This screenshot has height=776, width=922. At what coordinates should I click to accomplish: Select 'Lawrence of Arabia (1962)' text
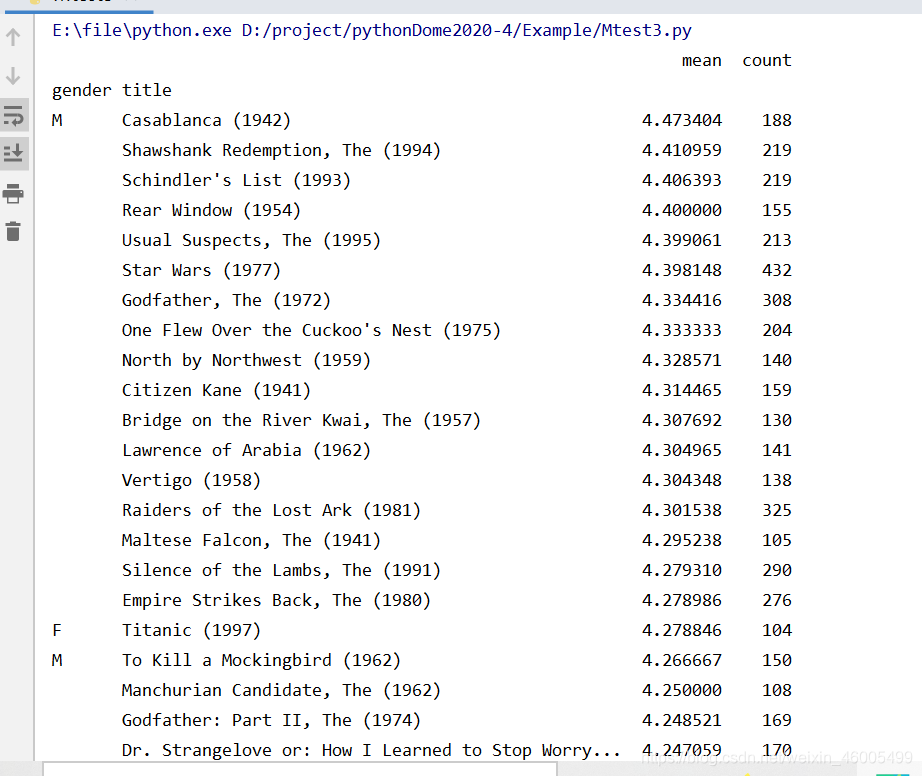pyautogui.click(x=246, y=450)
